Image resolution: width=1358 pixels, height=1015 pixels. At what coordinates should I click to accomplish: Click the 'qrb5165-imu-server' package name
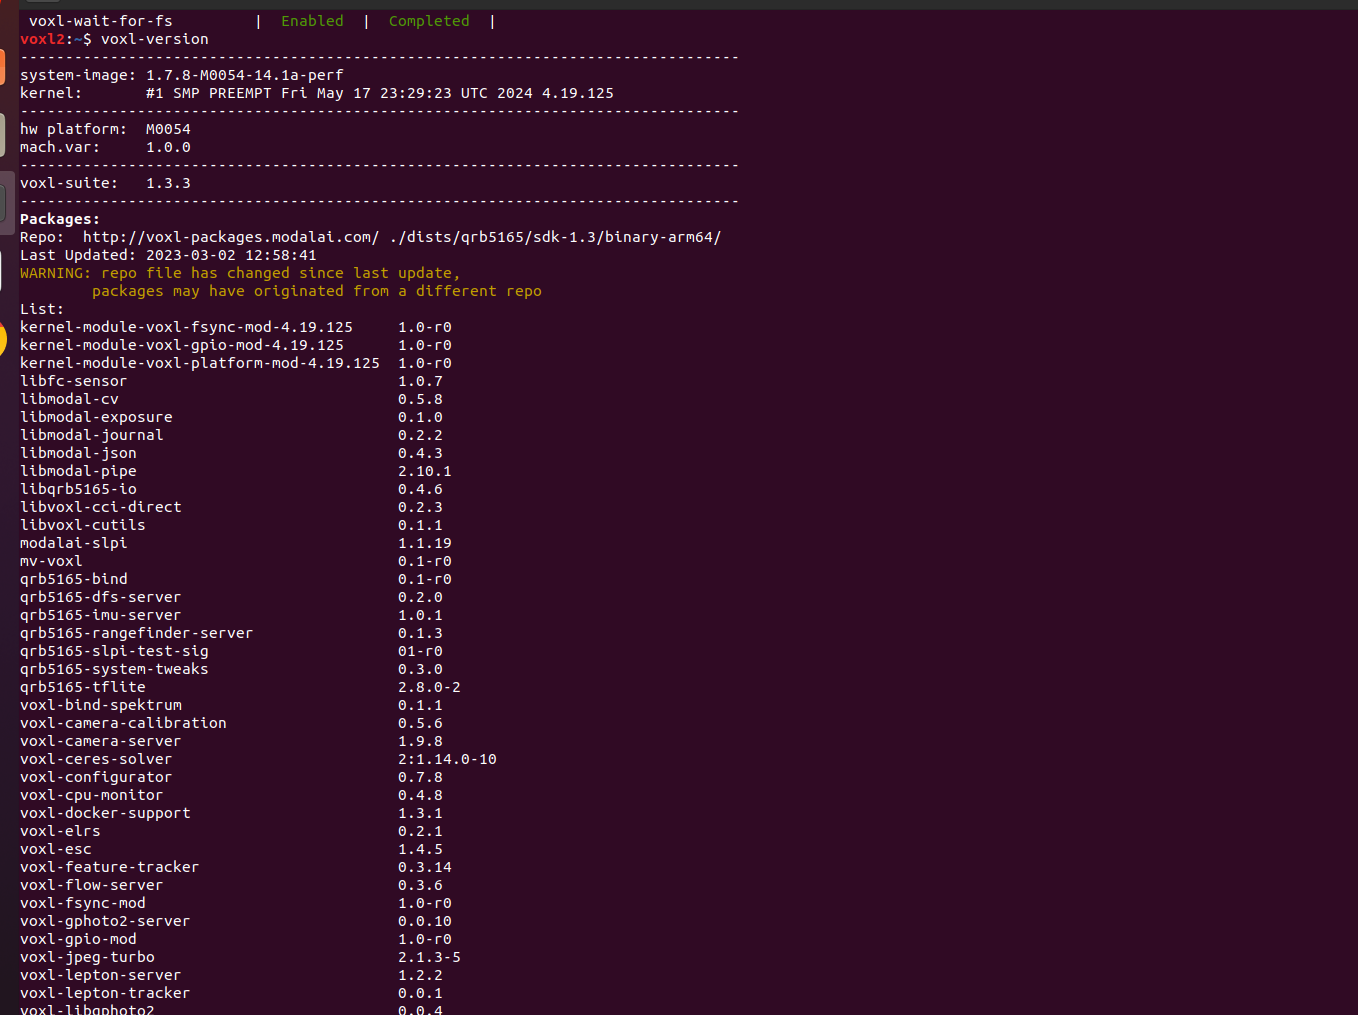[101, 615]
